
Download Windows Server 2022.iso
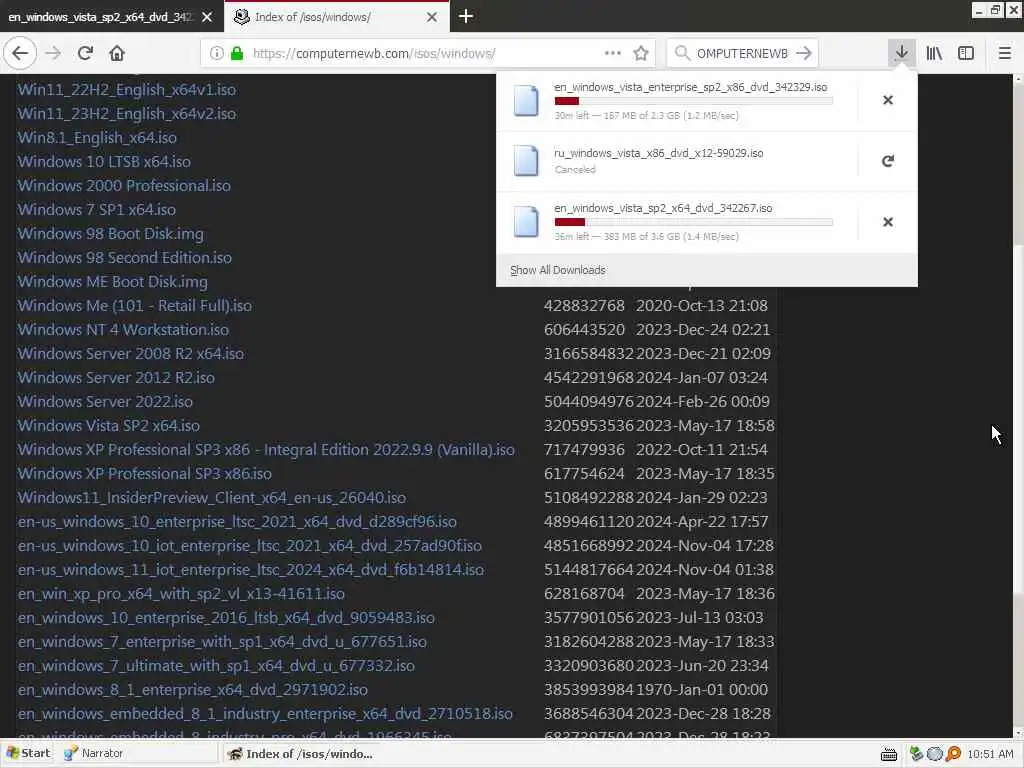coord(105,402)
